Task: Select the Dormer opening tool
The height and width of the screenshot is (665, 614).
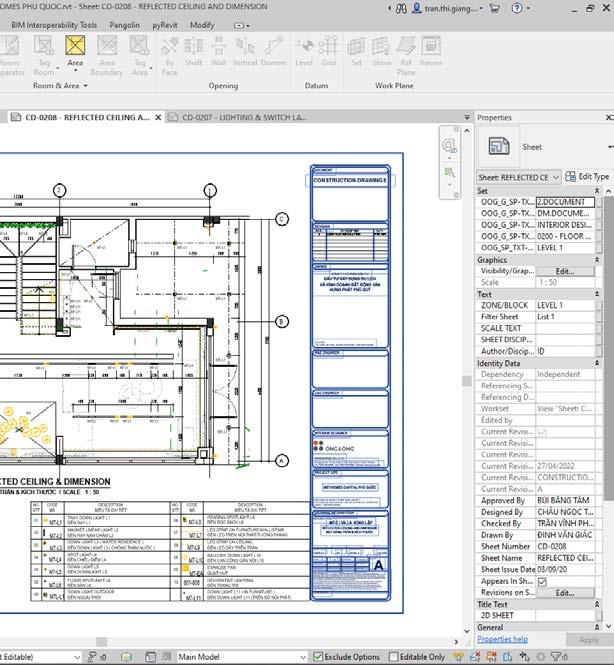Action: tap(274, 51)
